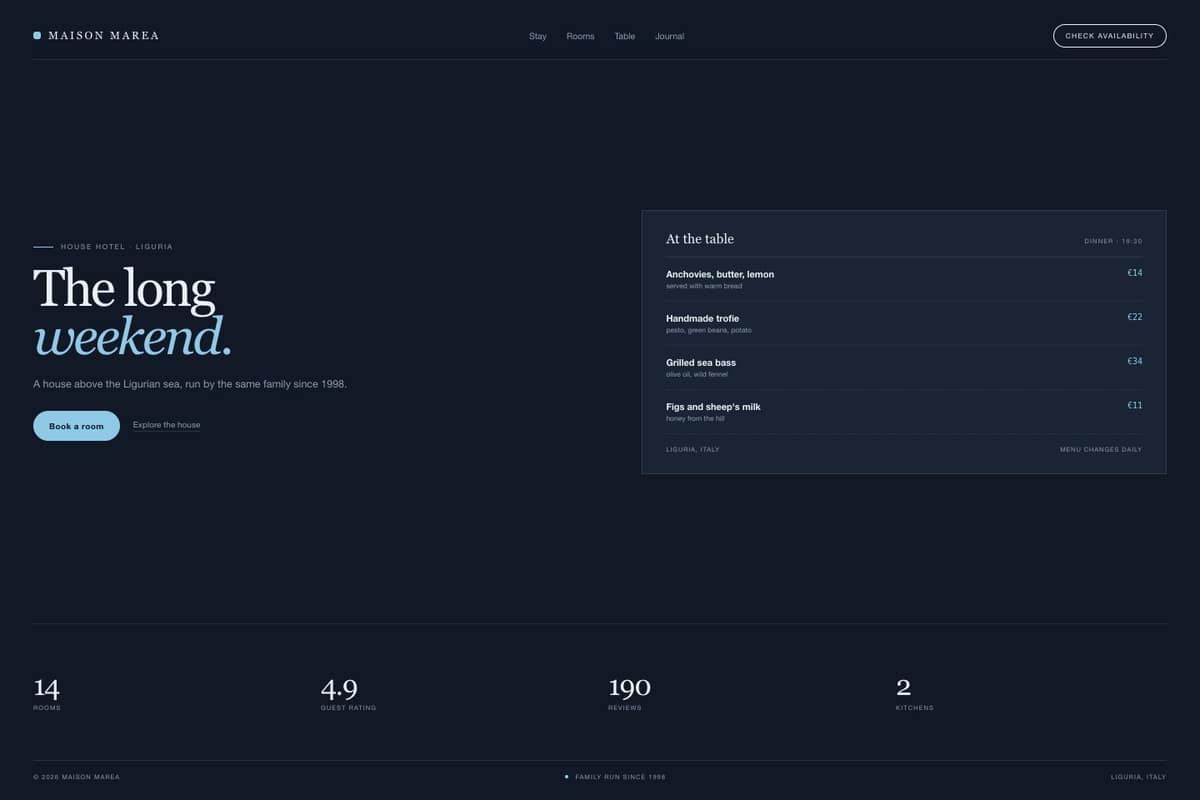Click the blue square Maison Marea logo mark
1200x800 pixels.
(37, 35)
